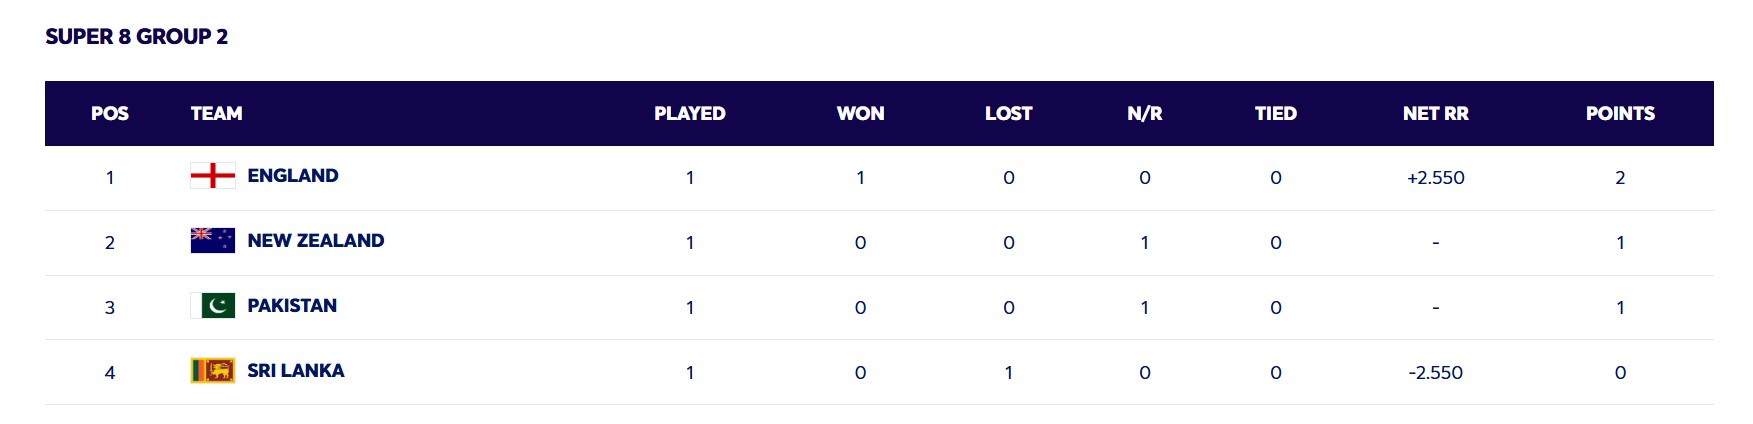Click the Sri Lanka flag icon
Image resolution: width=1753 pixels, height=424 pixels.
(x=213, y=371)
